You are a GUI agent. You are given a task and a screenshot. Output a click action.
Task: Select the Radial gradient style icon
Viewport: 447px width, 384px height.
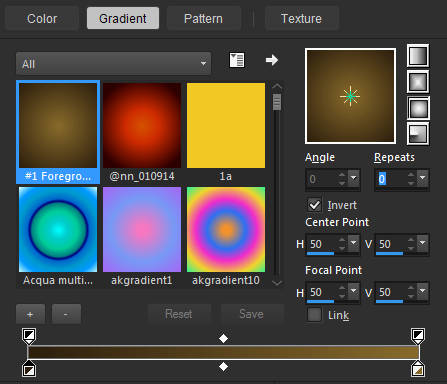click(x=418, y=134)
